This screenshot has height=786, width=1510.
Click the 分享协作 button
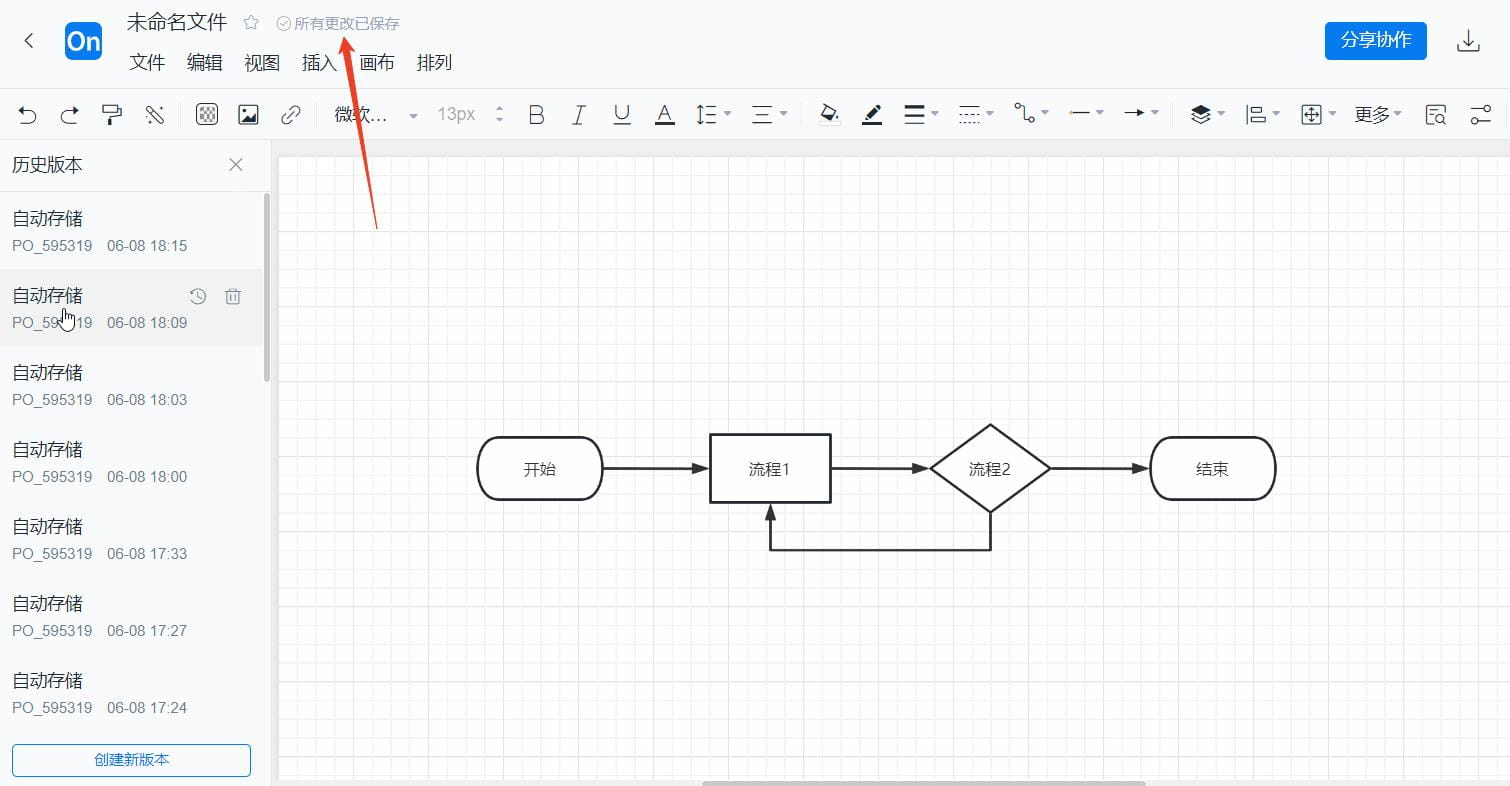click(x=1374, y=41)
